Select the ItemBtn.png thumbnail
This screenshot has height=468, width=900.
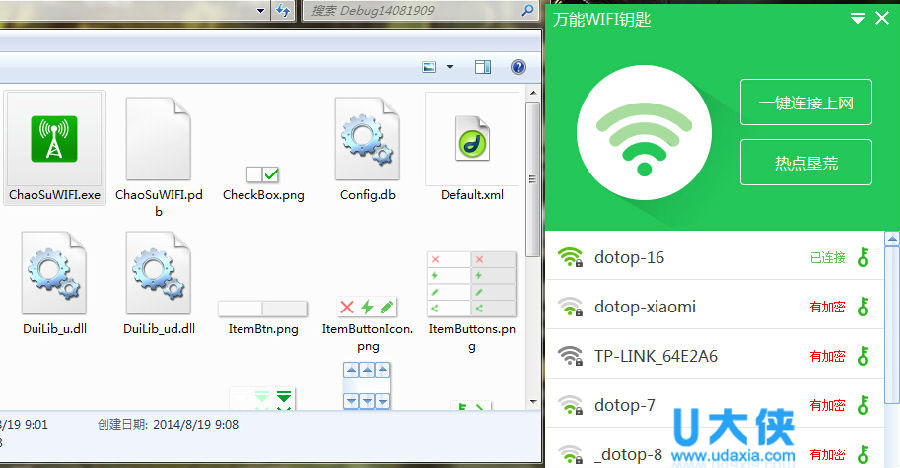263,308
